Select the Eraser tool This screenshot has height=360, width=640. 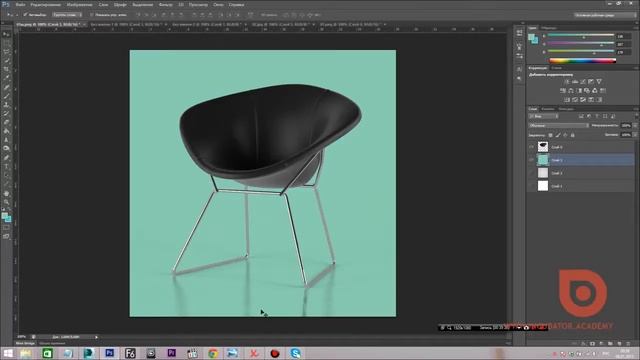(x=7, y=122)
